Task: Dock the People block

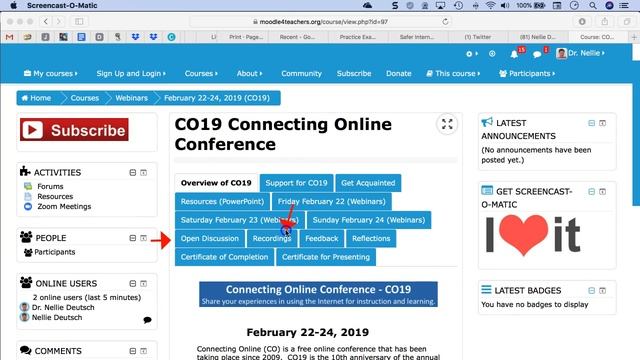Action: [143, 238]
